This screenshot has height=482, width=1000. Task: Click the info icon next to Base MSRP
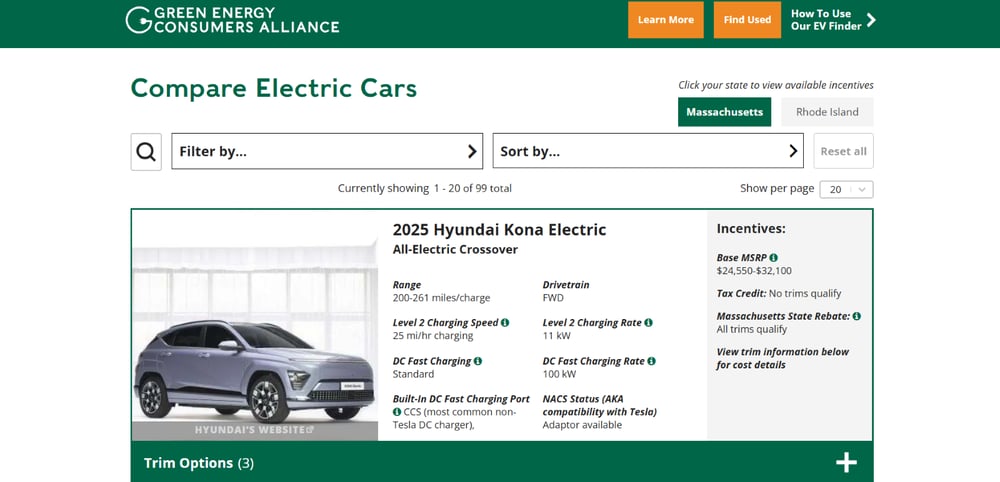coord(774,258)
